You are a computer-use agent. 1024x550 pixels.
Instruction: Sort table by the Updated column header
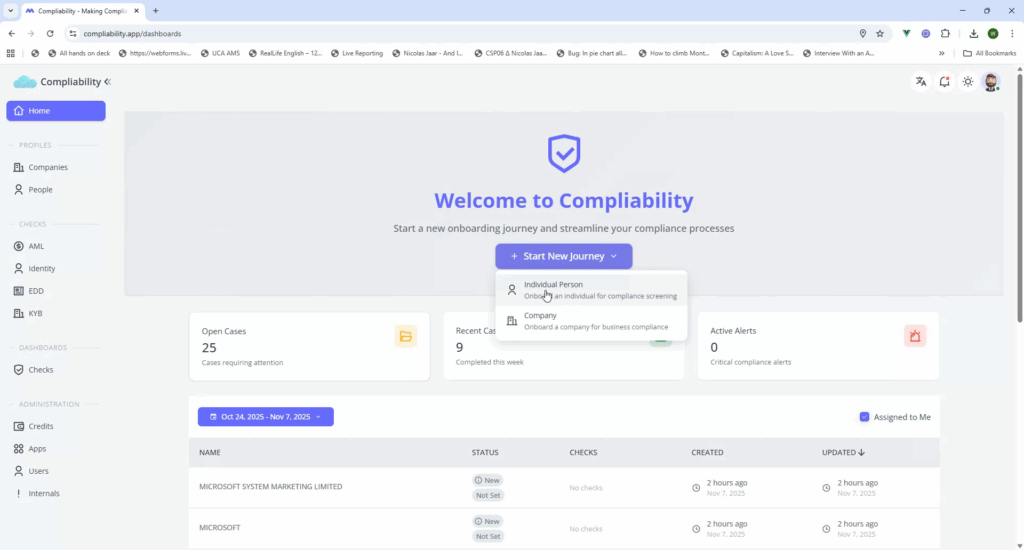pyautogui.click(x=842, y=453)
